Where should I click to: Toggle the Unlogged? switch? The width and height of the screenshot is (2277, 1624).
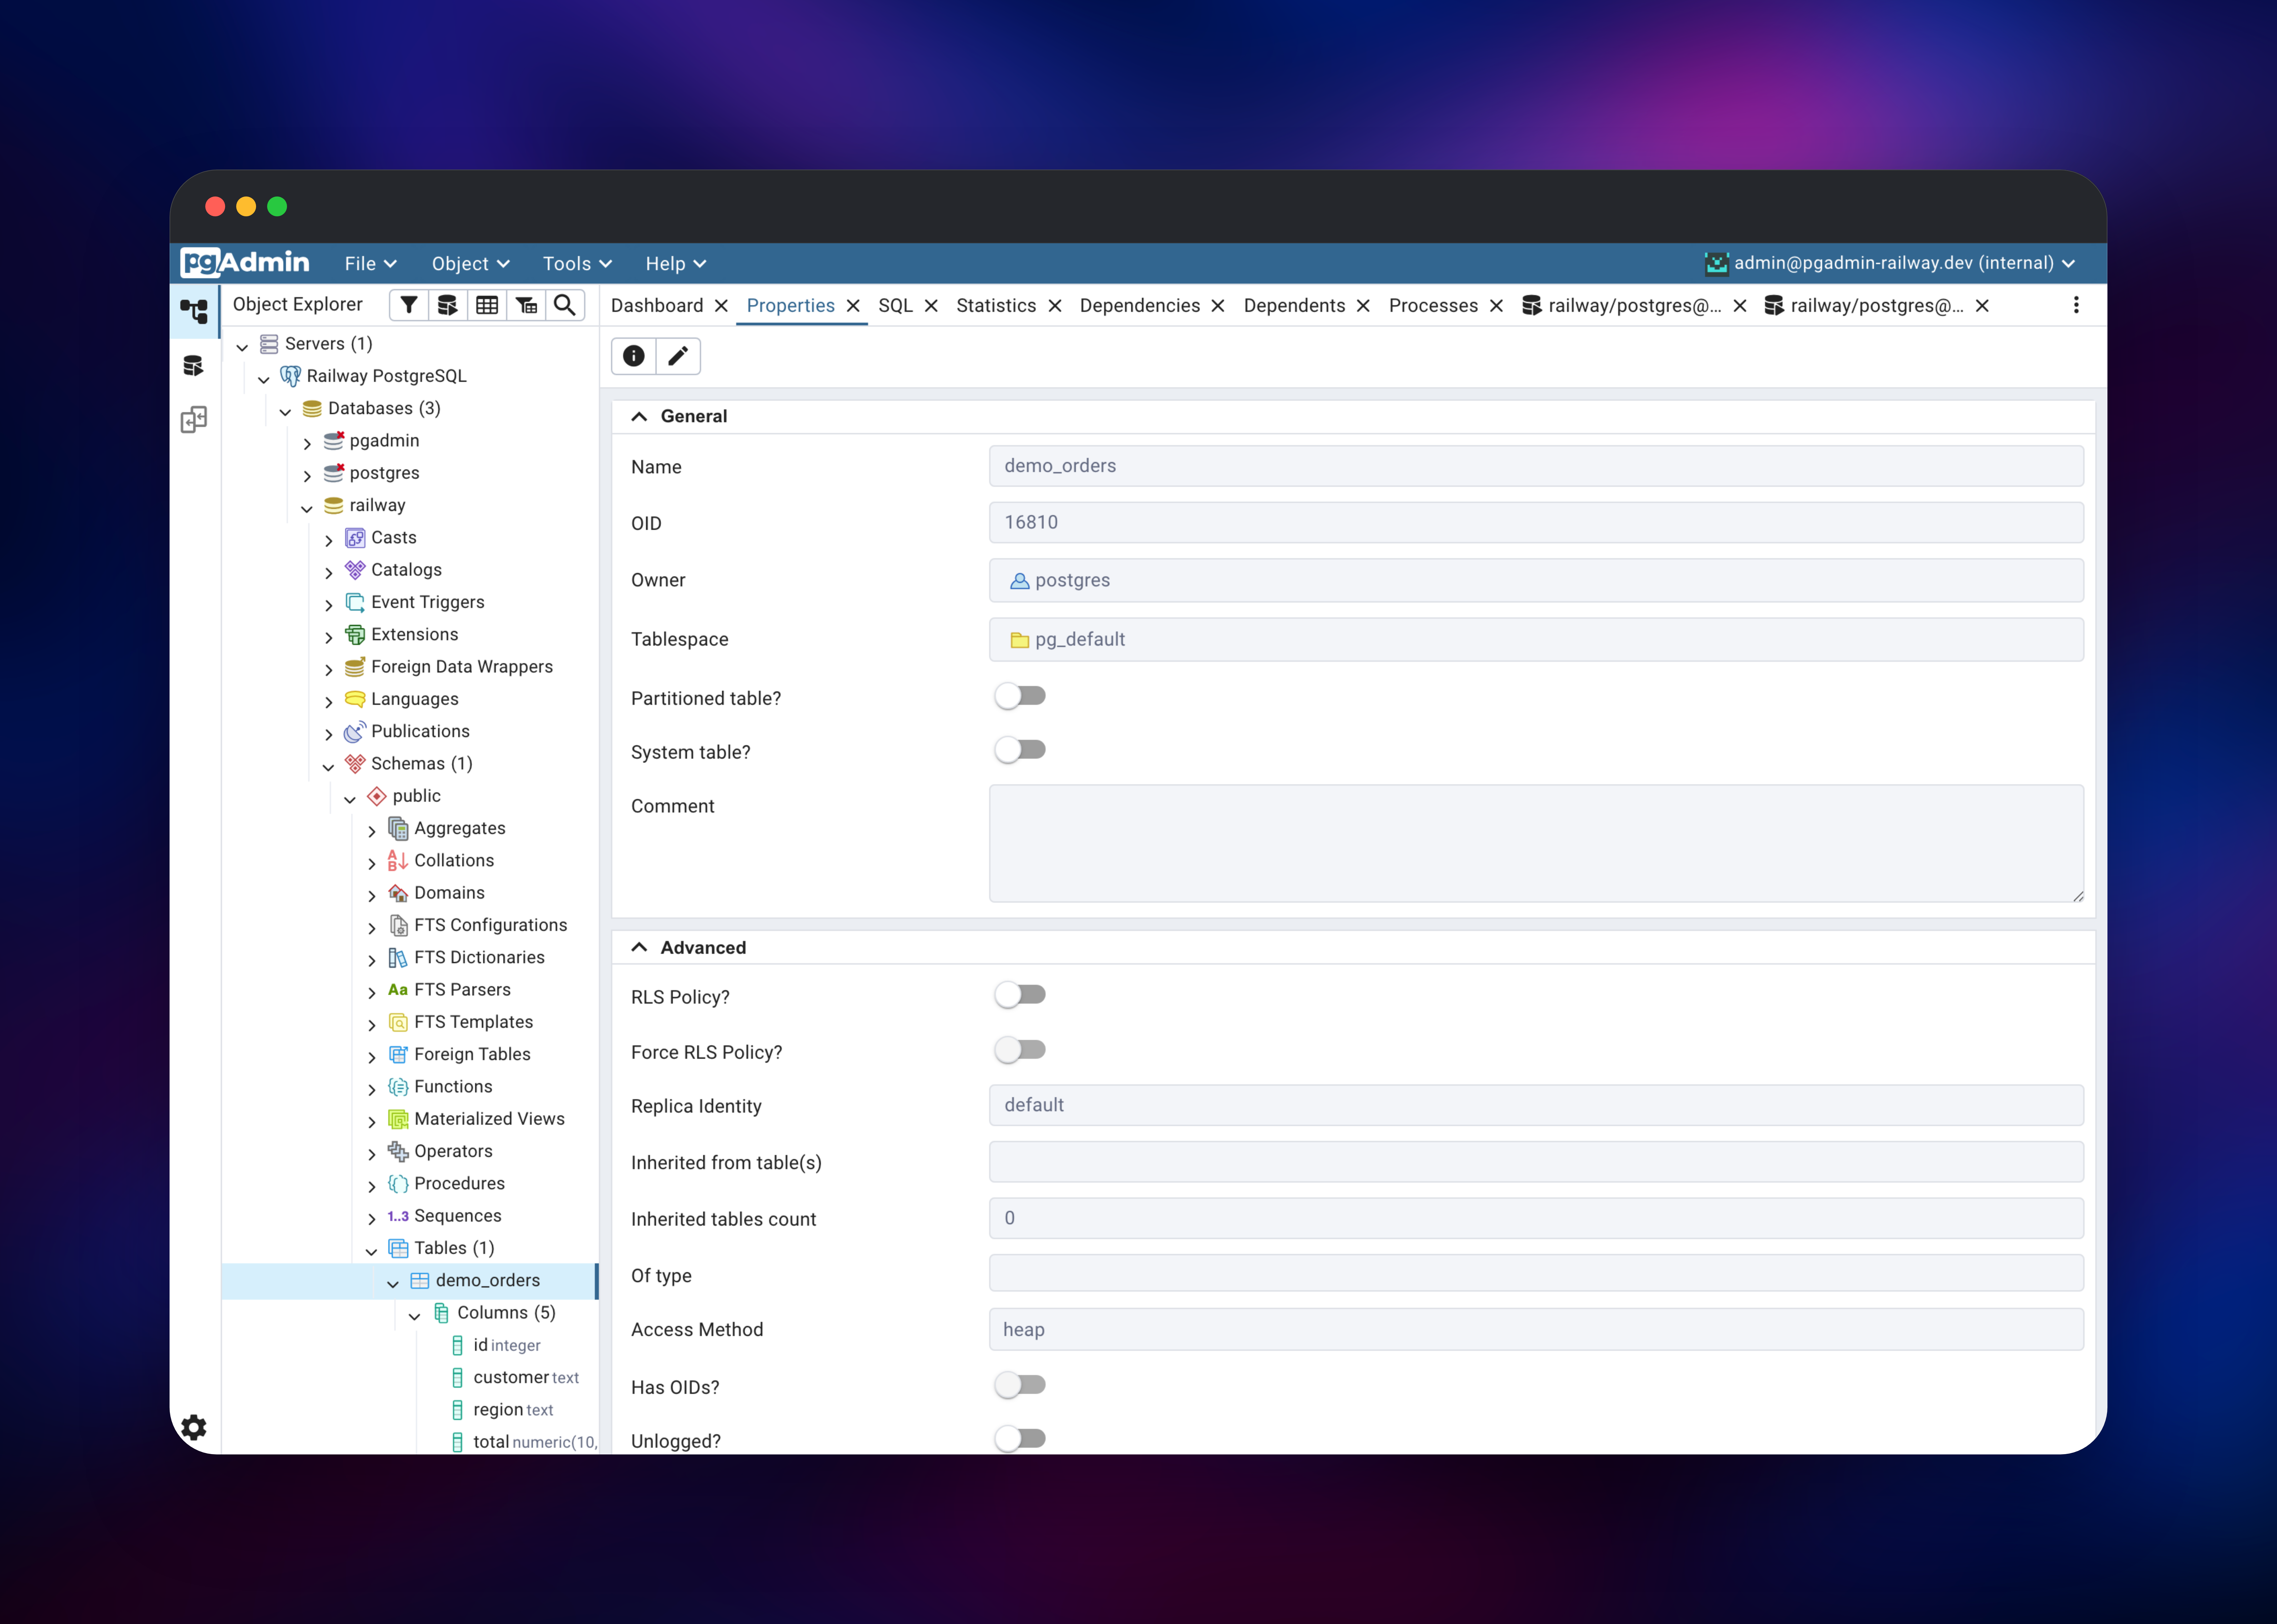[x=1020, y=1439]
